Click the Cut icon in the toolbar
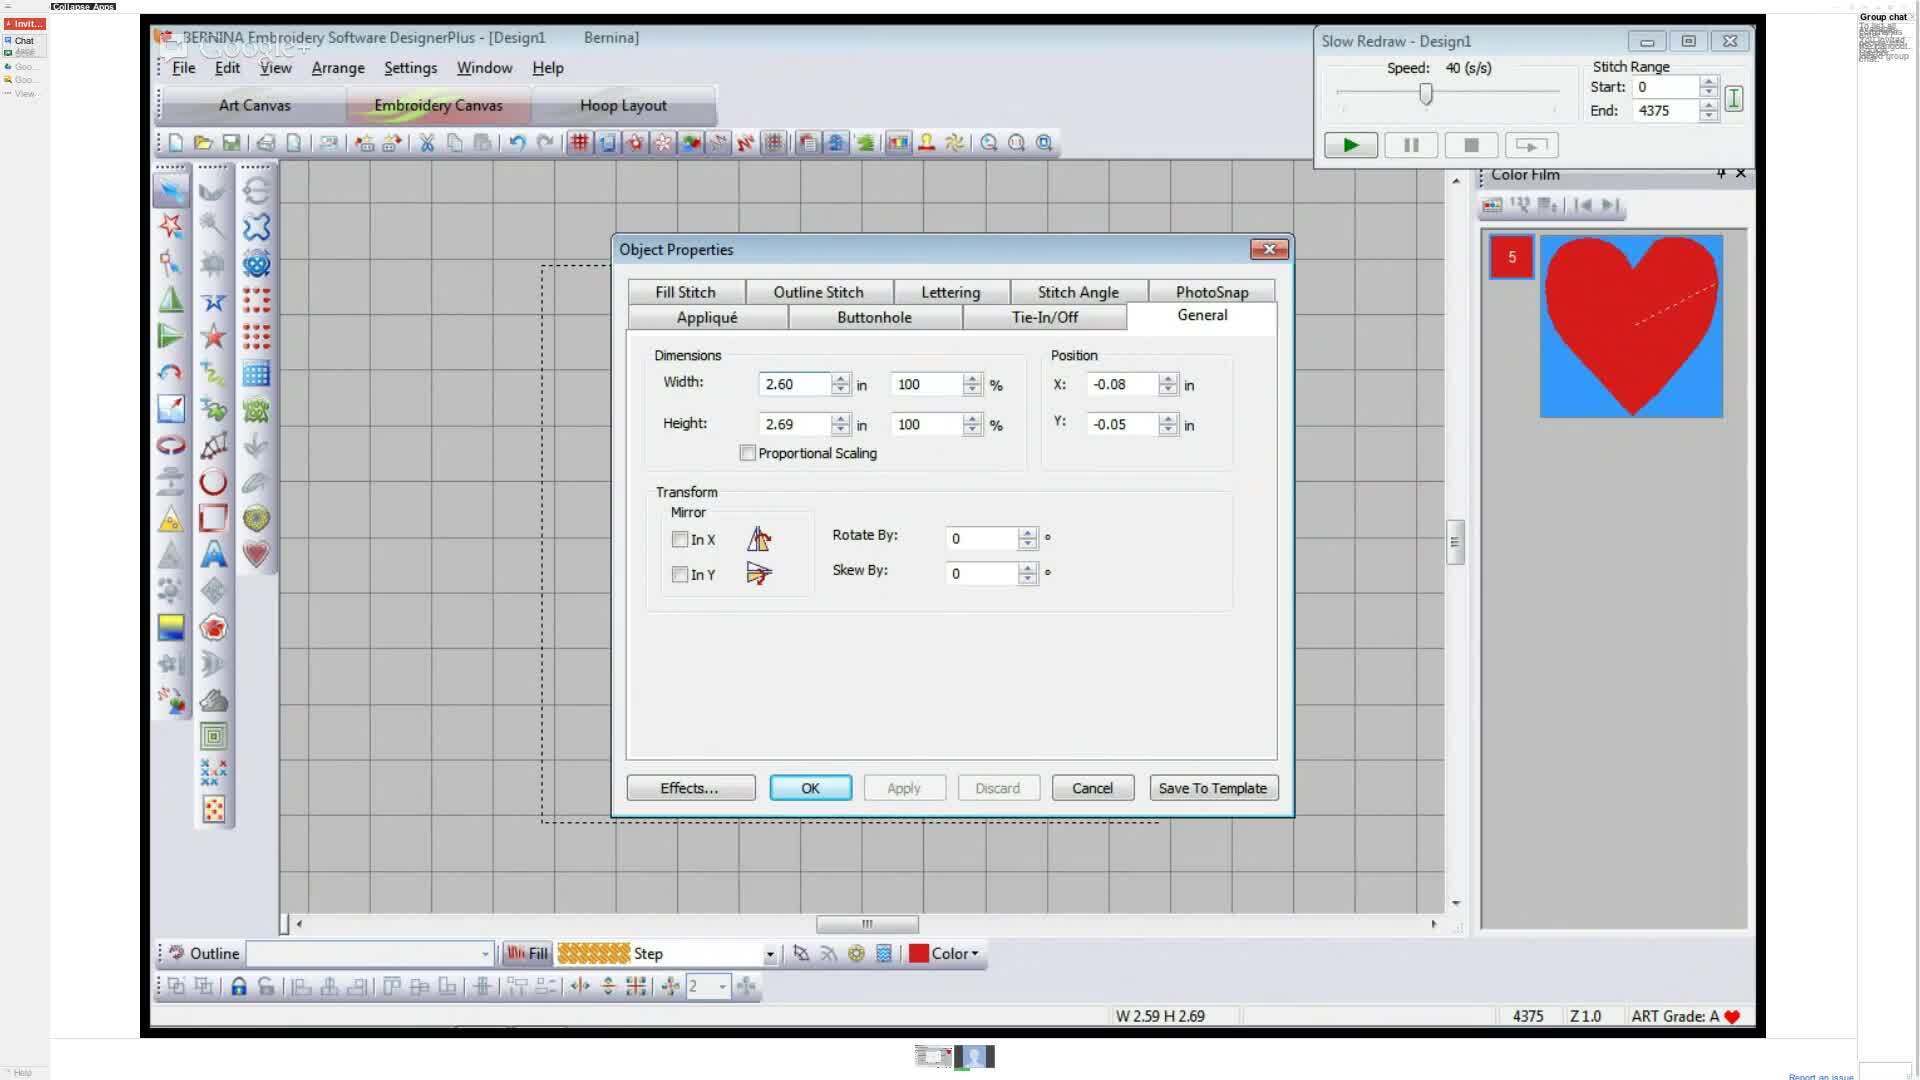The height and width of the screenshot is (1080, 1920). 427,143
